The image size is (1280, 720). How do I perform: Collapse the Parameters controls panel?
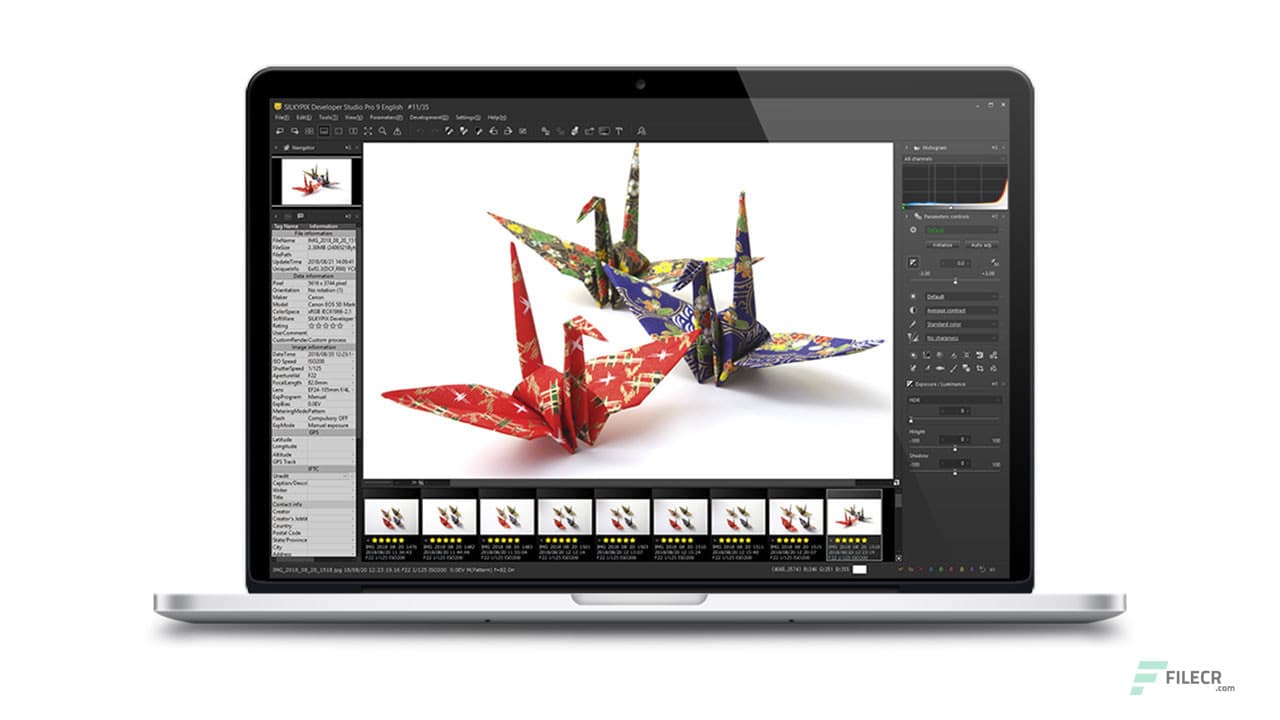click(906, 218)
